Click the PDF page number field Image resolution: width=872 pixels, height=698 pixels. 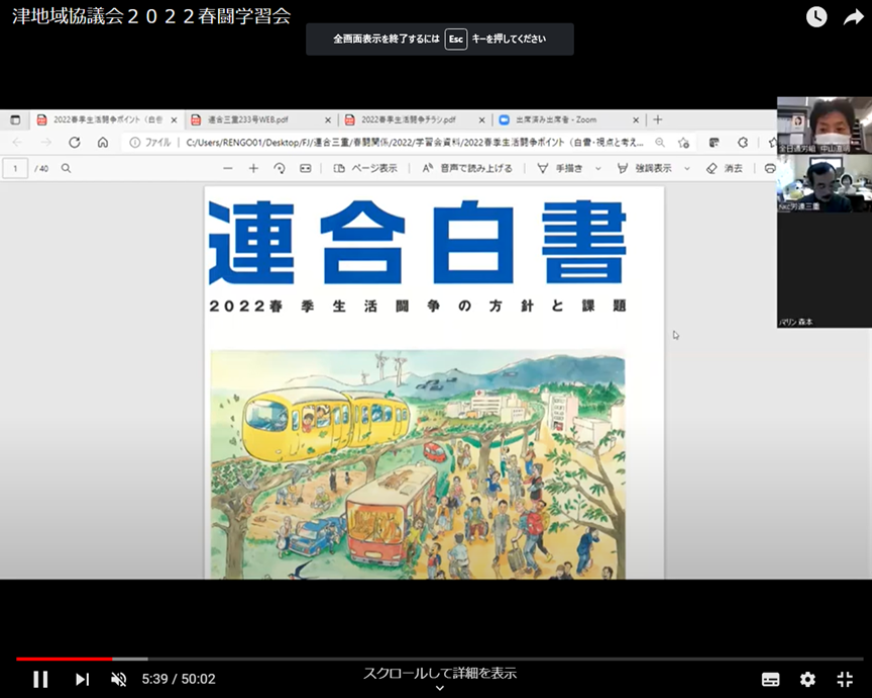coord(15,169)
